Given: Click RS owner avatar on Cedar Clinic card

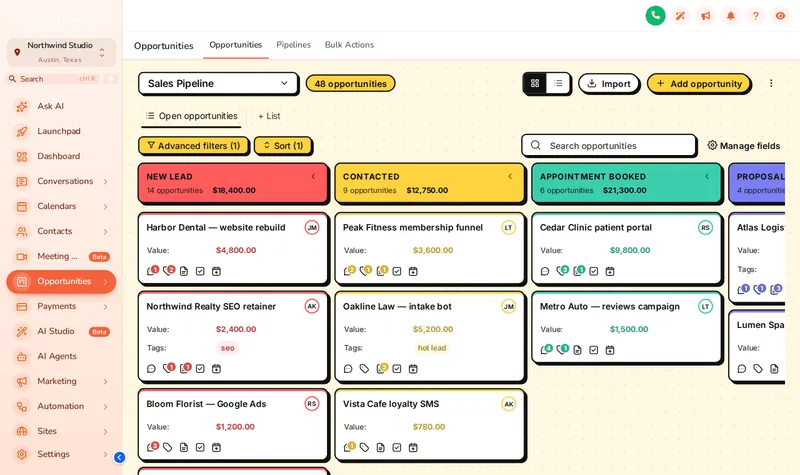Looking at the screenshot, I should click(x=705, y=228).
